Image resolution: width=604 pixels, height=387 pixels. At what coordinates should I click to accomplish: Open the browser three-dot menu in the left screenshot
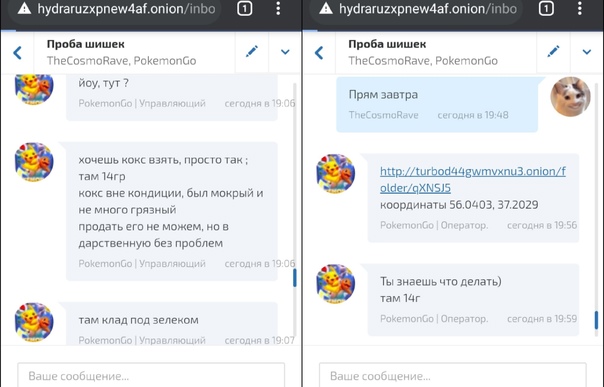click(x=278, y=8)
